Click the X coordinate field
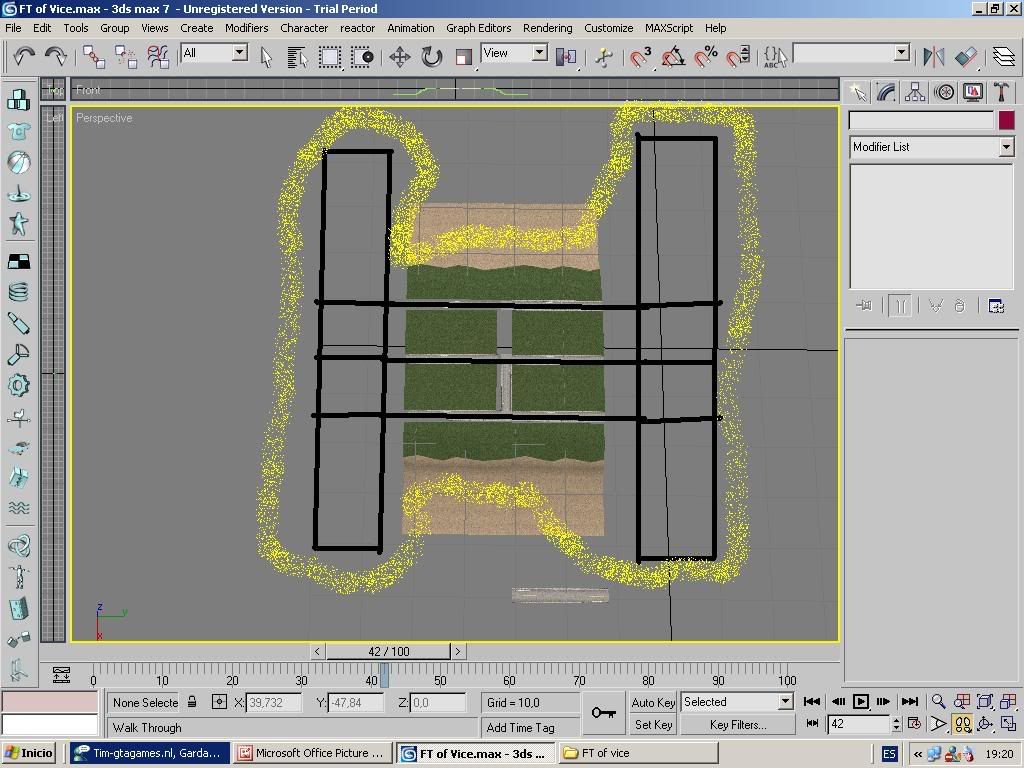 pyautogui.click(x=274, y=703)
